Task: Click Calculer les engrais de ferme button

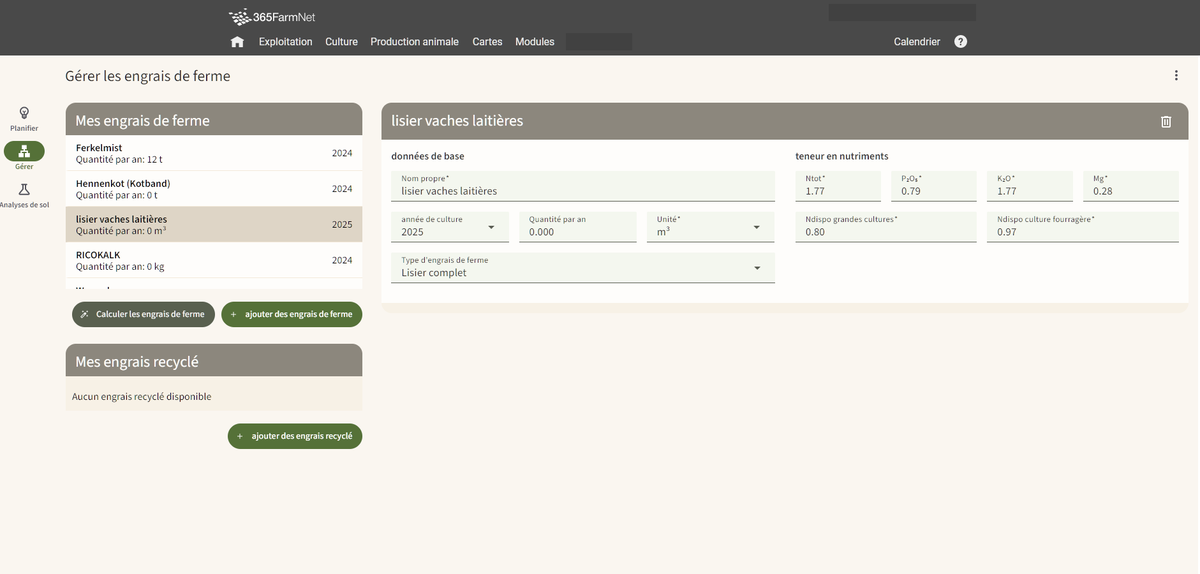Action: pyautogui.click(x=143, y=314)
